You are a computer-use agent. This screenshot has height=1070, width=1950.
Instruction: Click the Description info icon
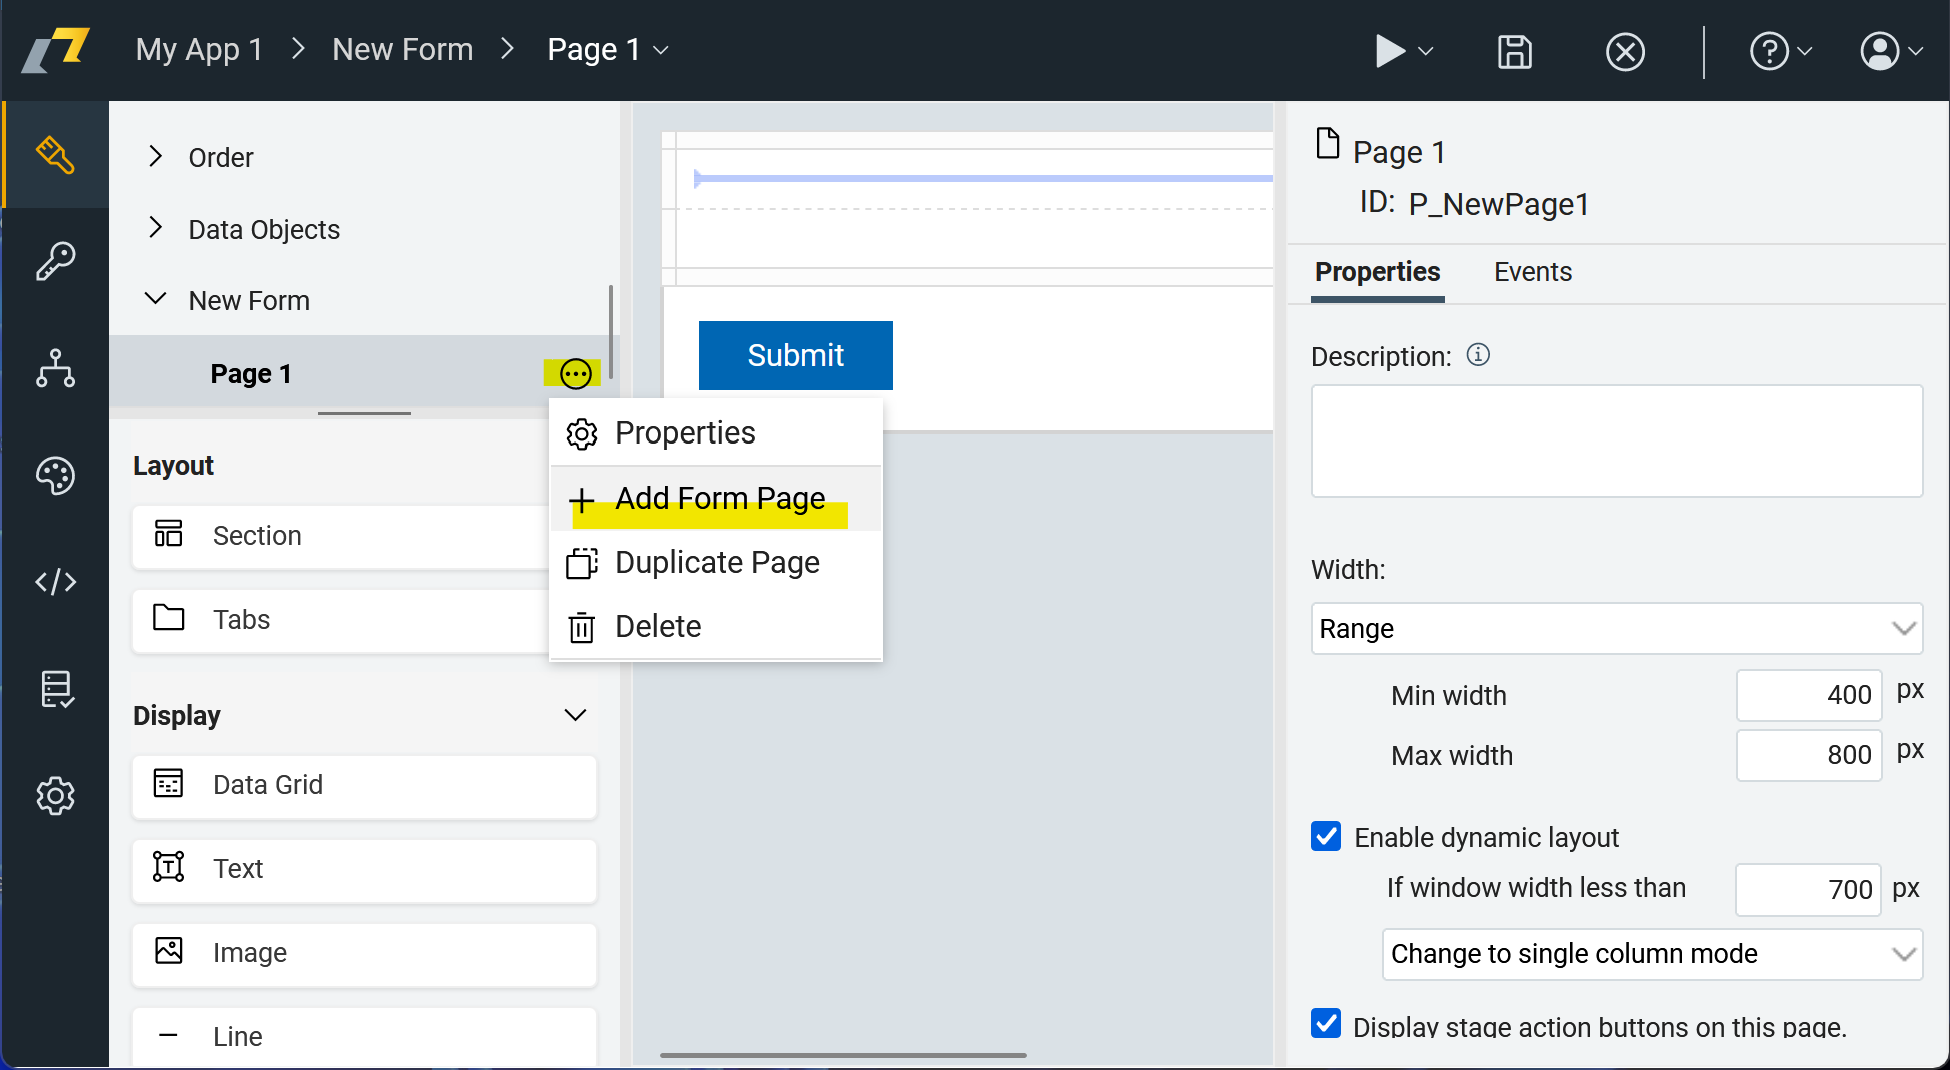[1478, 355]
